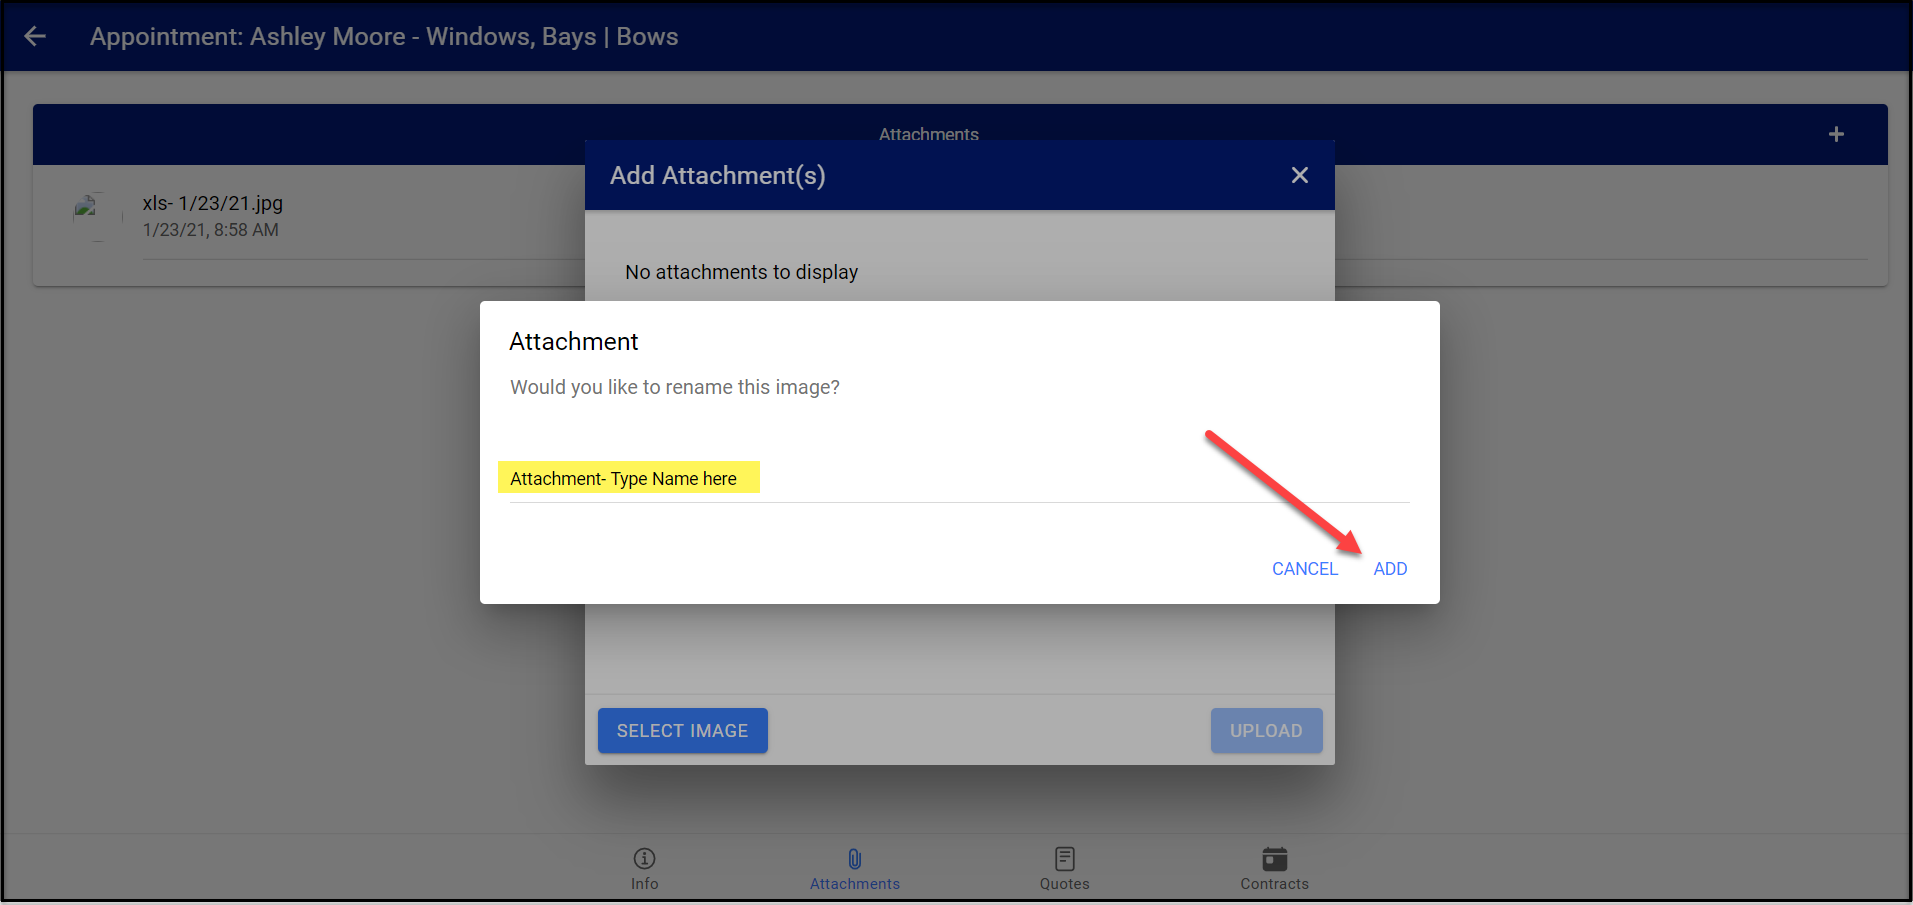Click the Contracts tab label
Screen dimensions: 1913x905
(x=1275, y=884)
